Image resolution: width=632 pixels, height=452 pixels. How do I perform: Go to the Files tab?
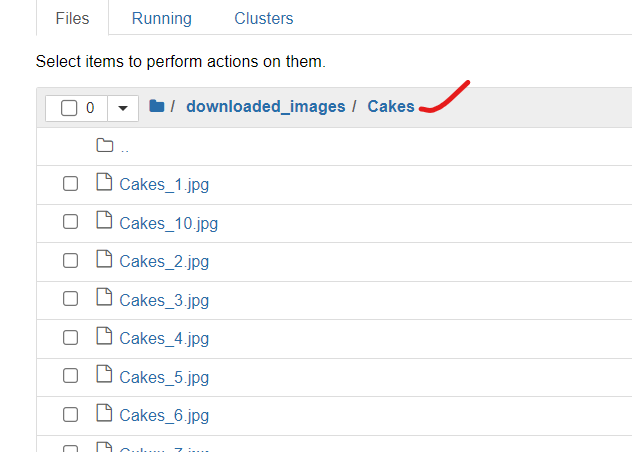(x=72, y=18)
